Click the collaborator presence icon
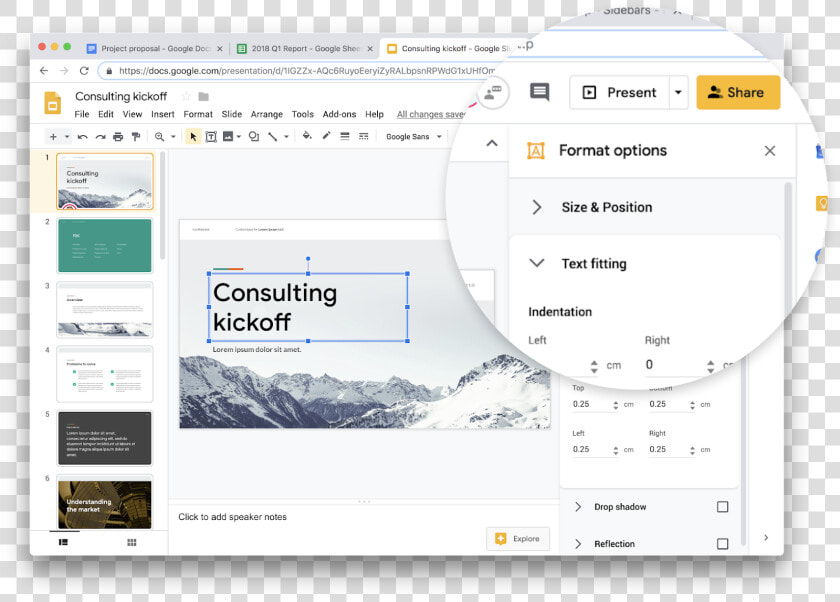 pos(493,93)
